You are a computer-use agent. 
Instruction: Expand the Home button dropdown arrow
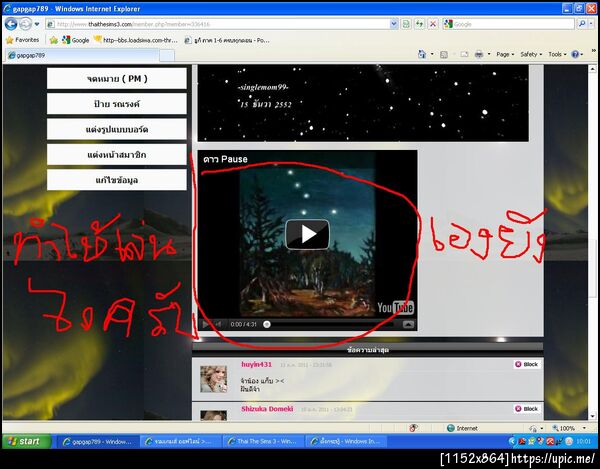pos(432,54)
